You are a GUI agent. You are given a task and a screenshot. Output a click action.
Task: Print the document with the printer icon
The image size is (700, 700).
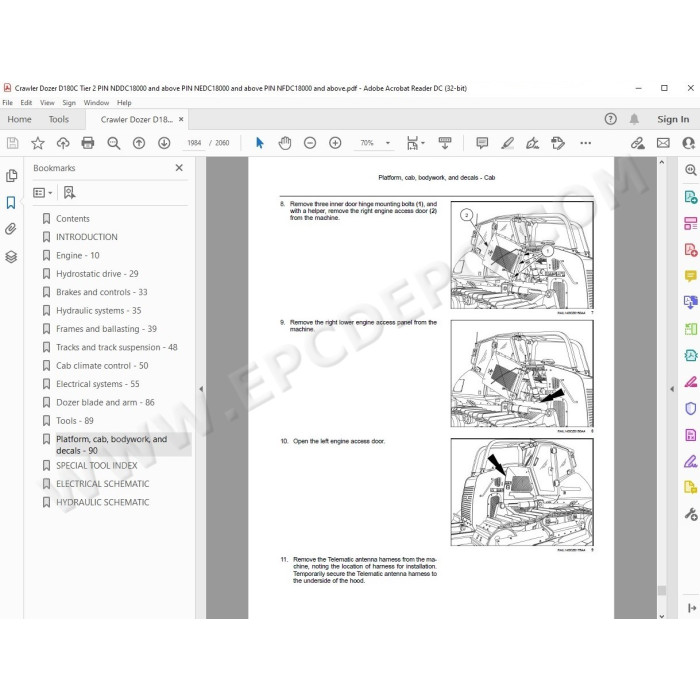coord(88,143)
